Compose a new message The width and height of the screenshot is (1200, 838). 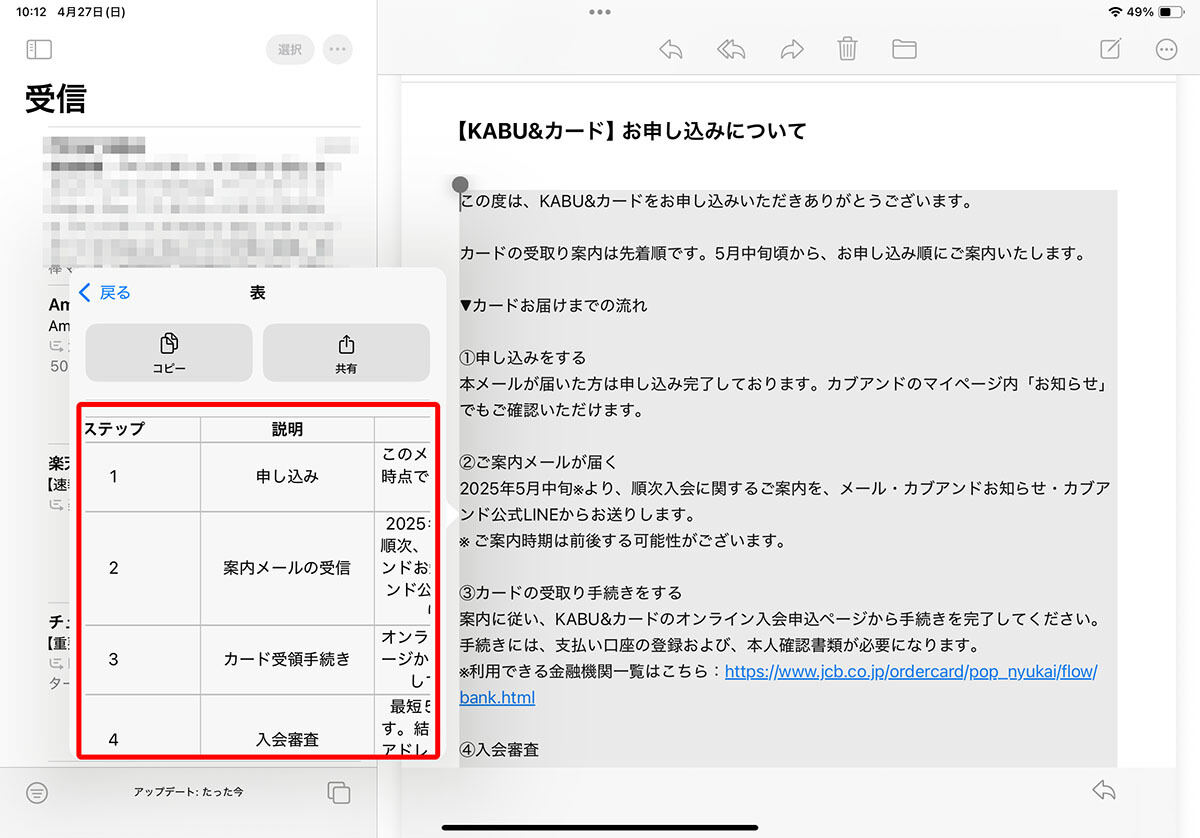pyautogui.click(x=1110, y=49)
